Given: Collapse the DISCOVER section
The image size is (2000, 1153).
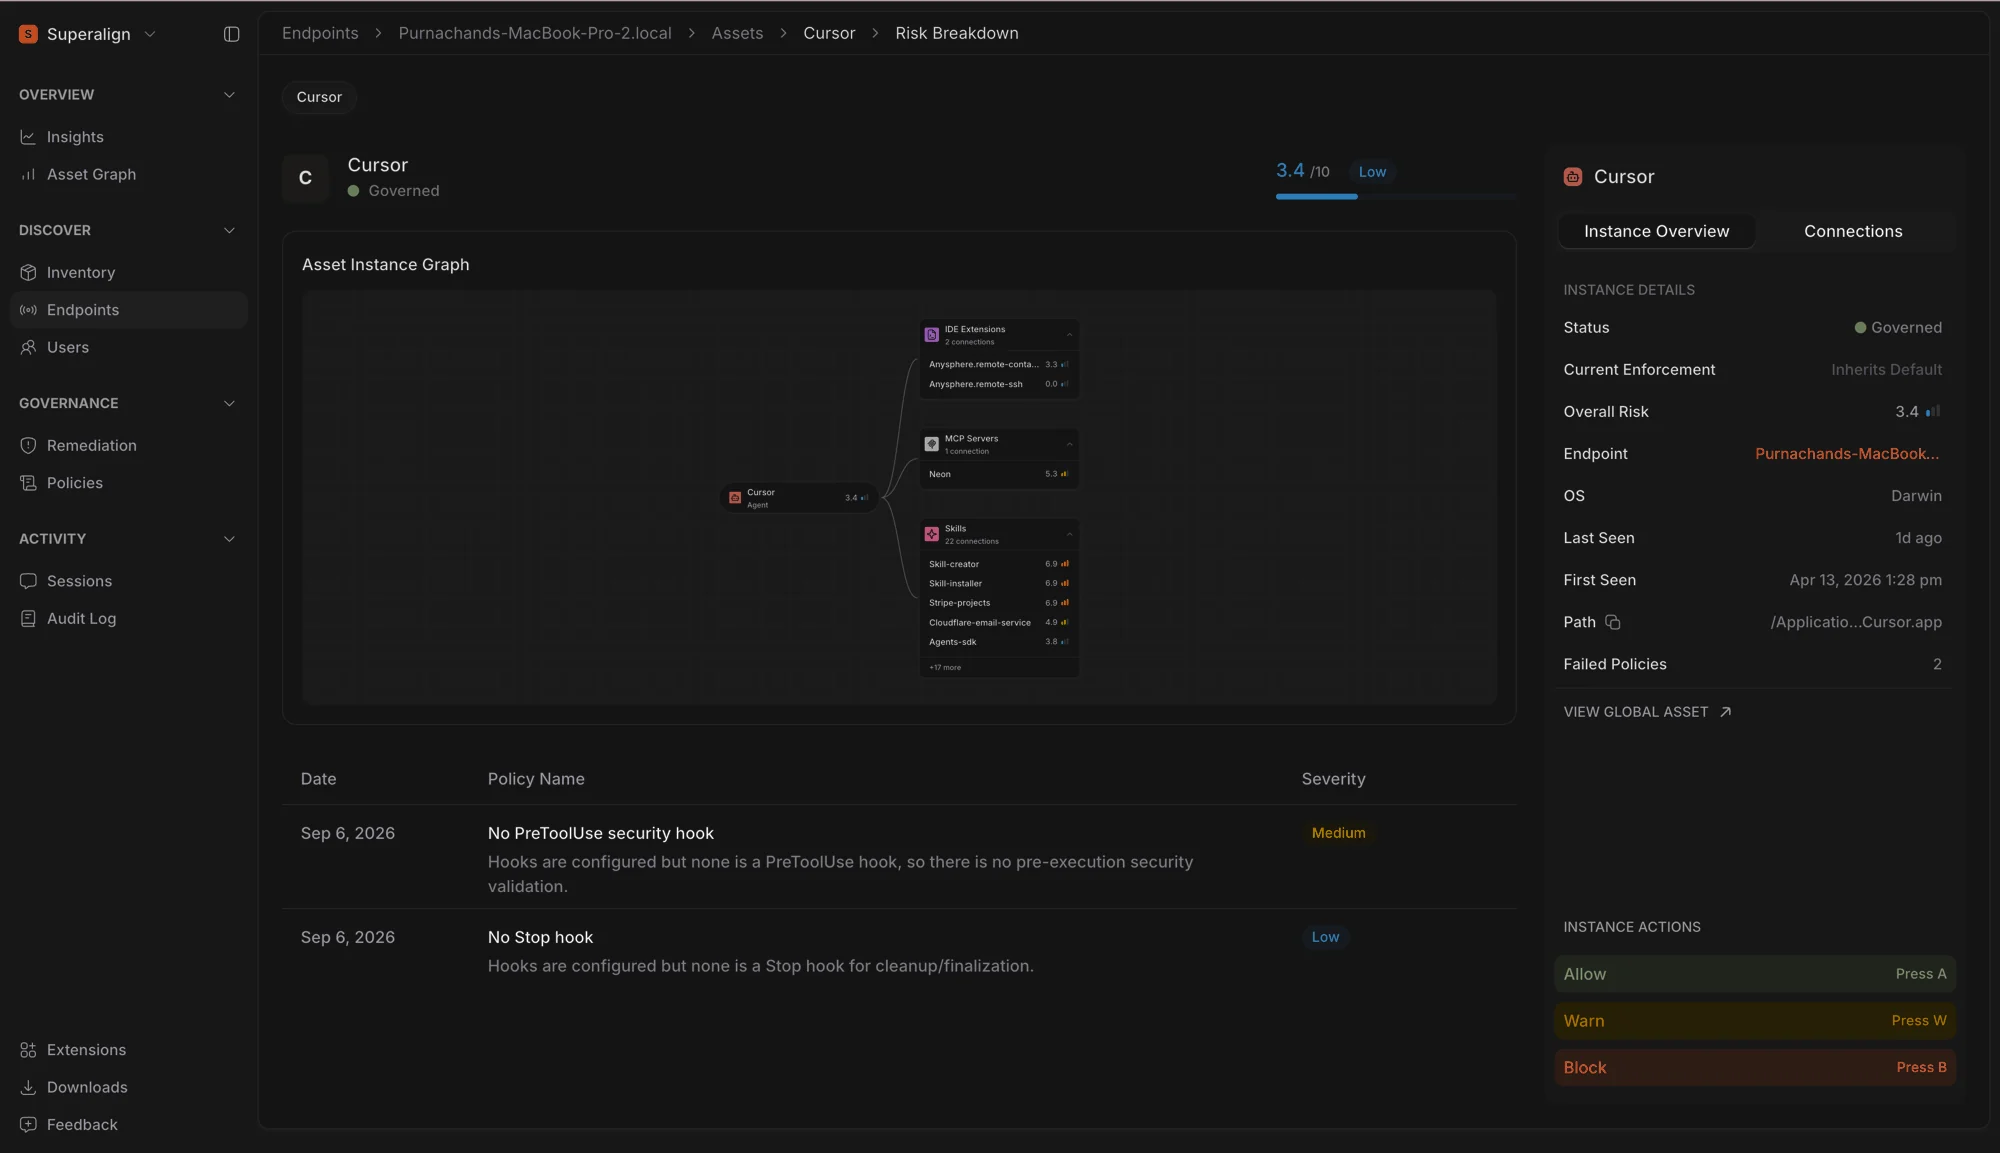Looking at the screenshot, I should (x=229, y=230).
